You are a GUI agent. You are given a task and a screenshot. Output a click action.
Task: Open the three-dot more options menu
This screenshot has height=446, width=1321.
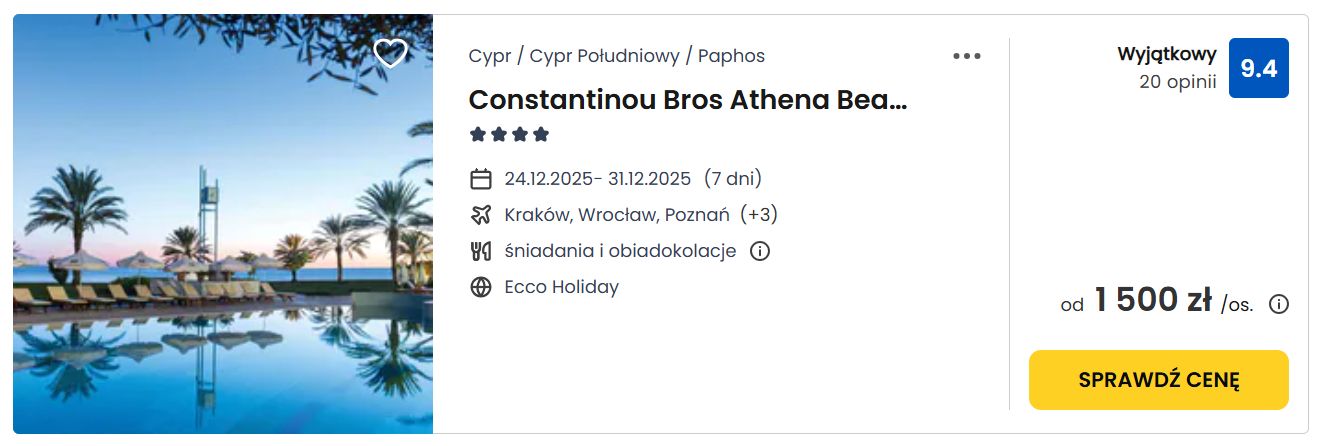[967, 56]
